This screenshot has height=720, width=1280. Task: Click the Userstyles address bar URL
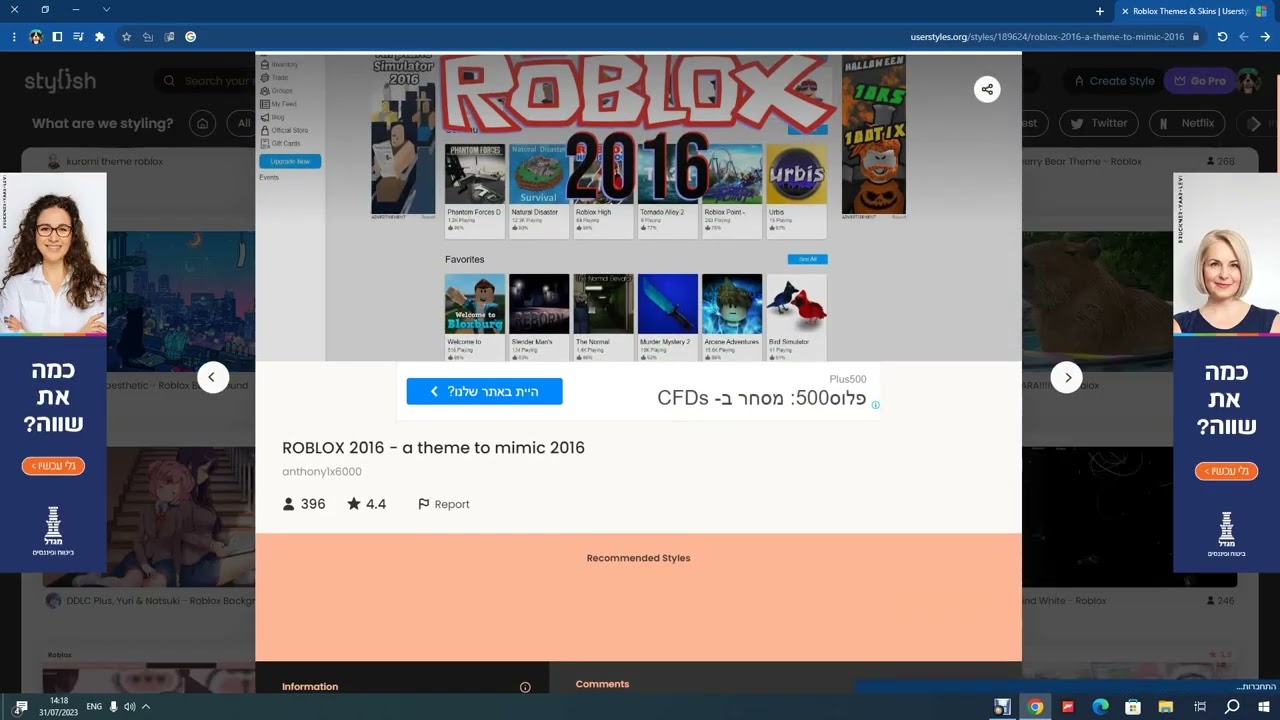coord(1047,37)
